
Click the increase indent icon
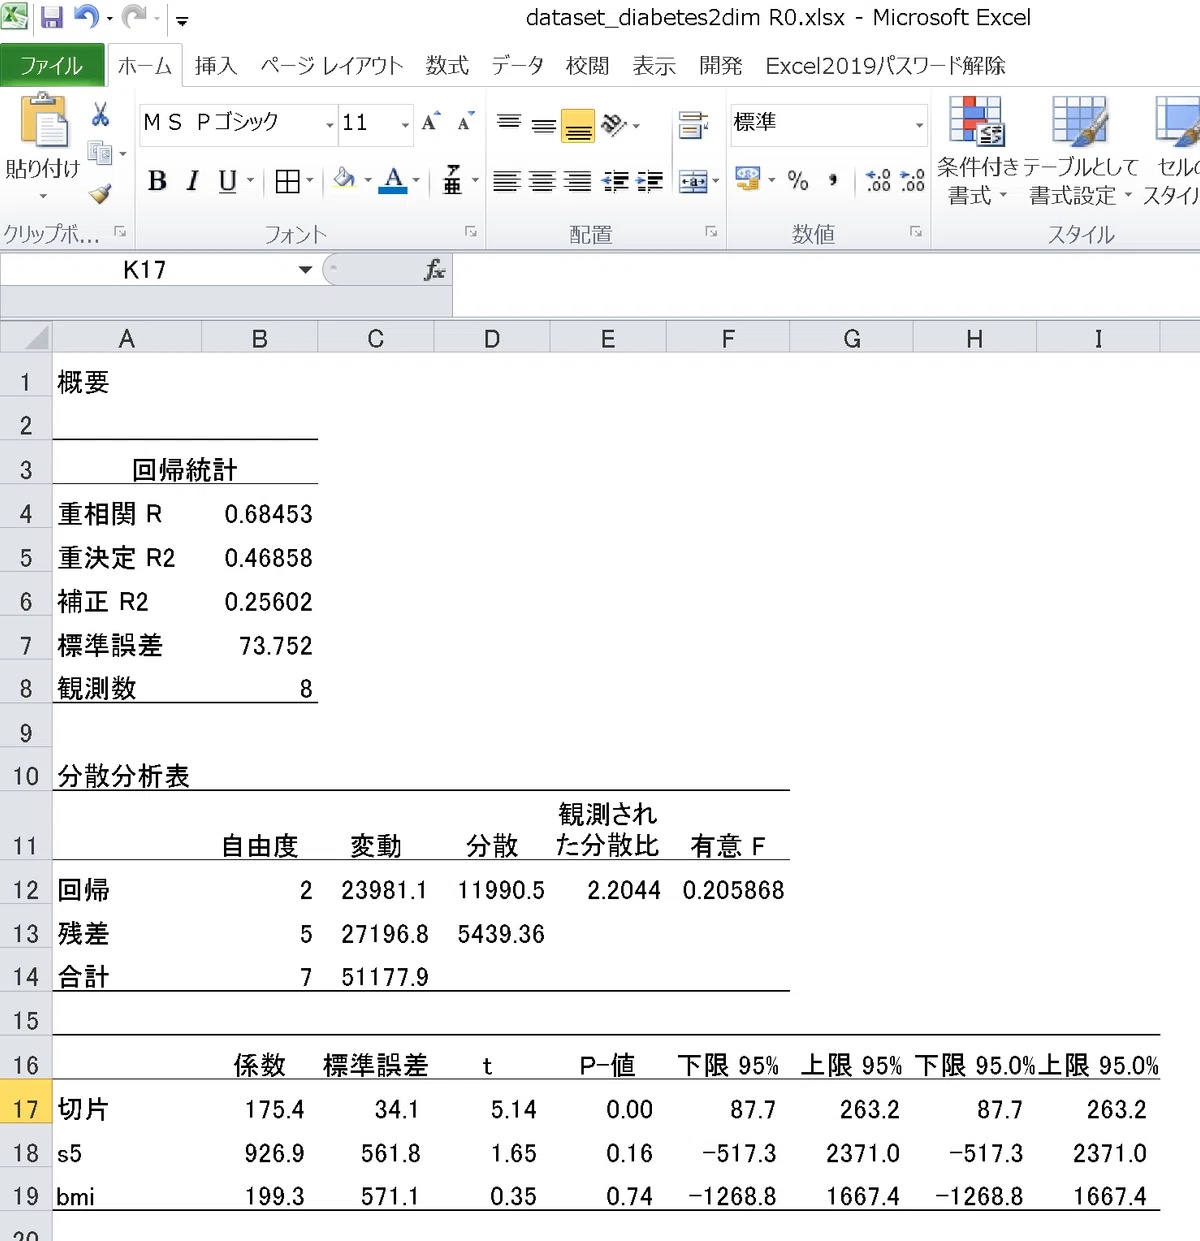649,181
